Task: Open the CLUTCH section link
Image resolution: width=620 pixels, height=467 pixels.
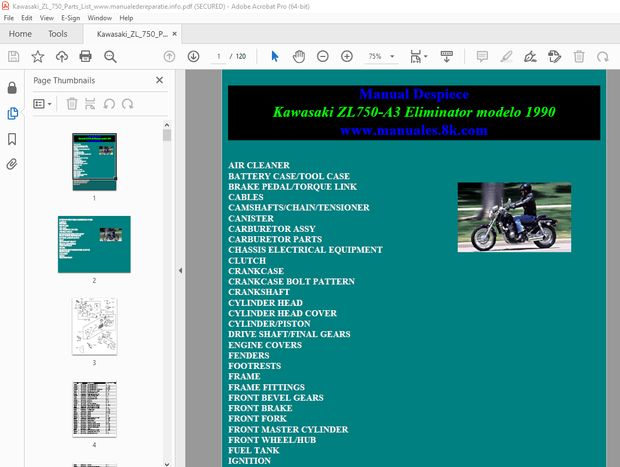Action: tap(247, 261)
